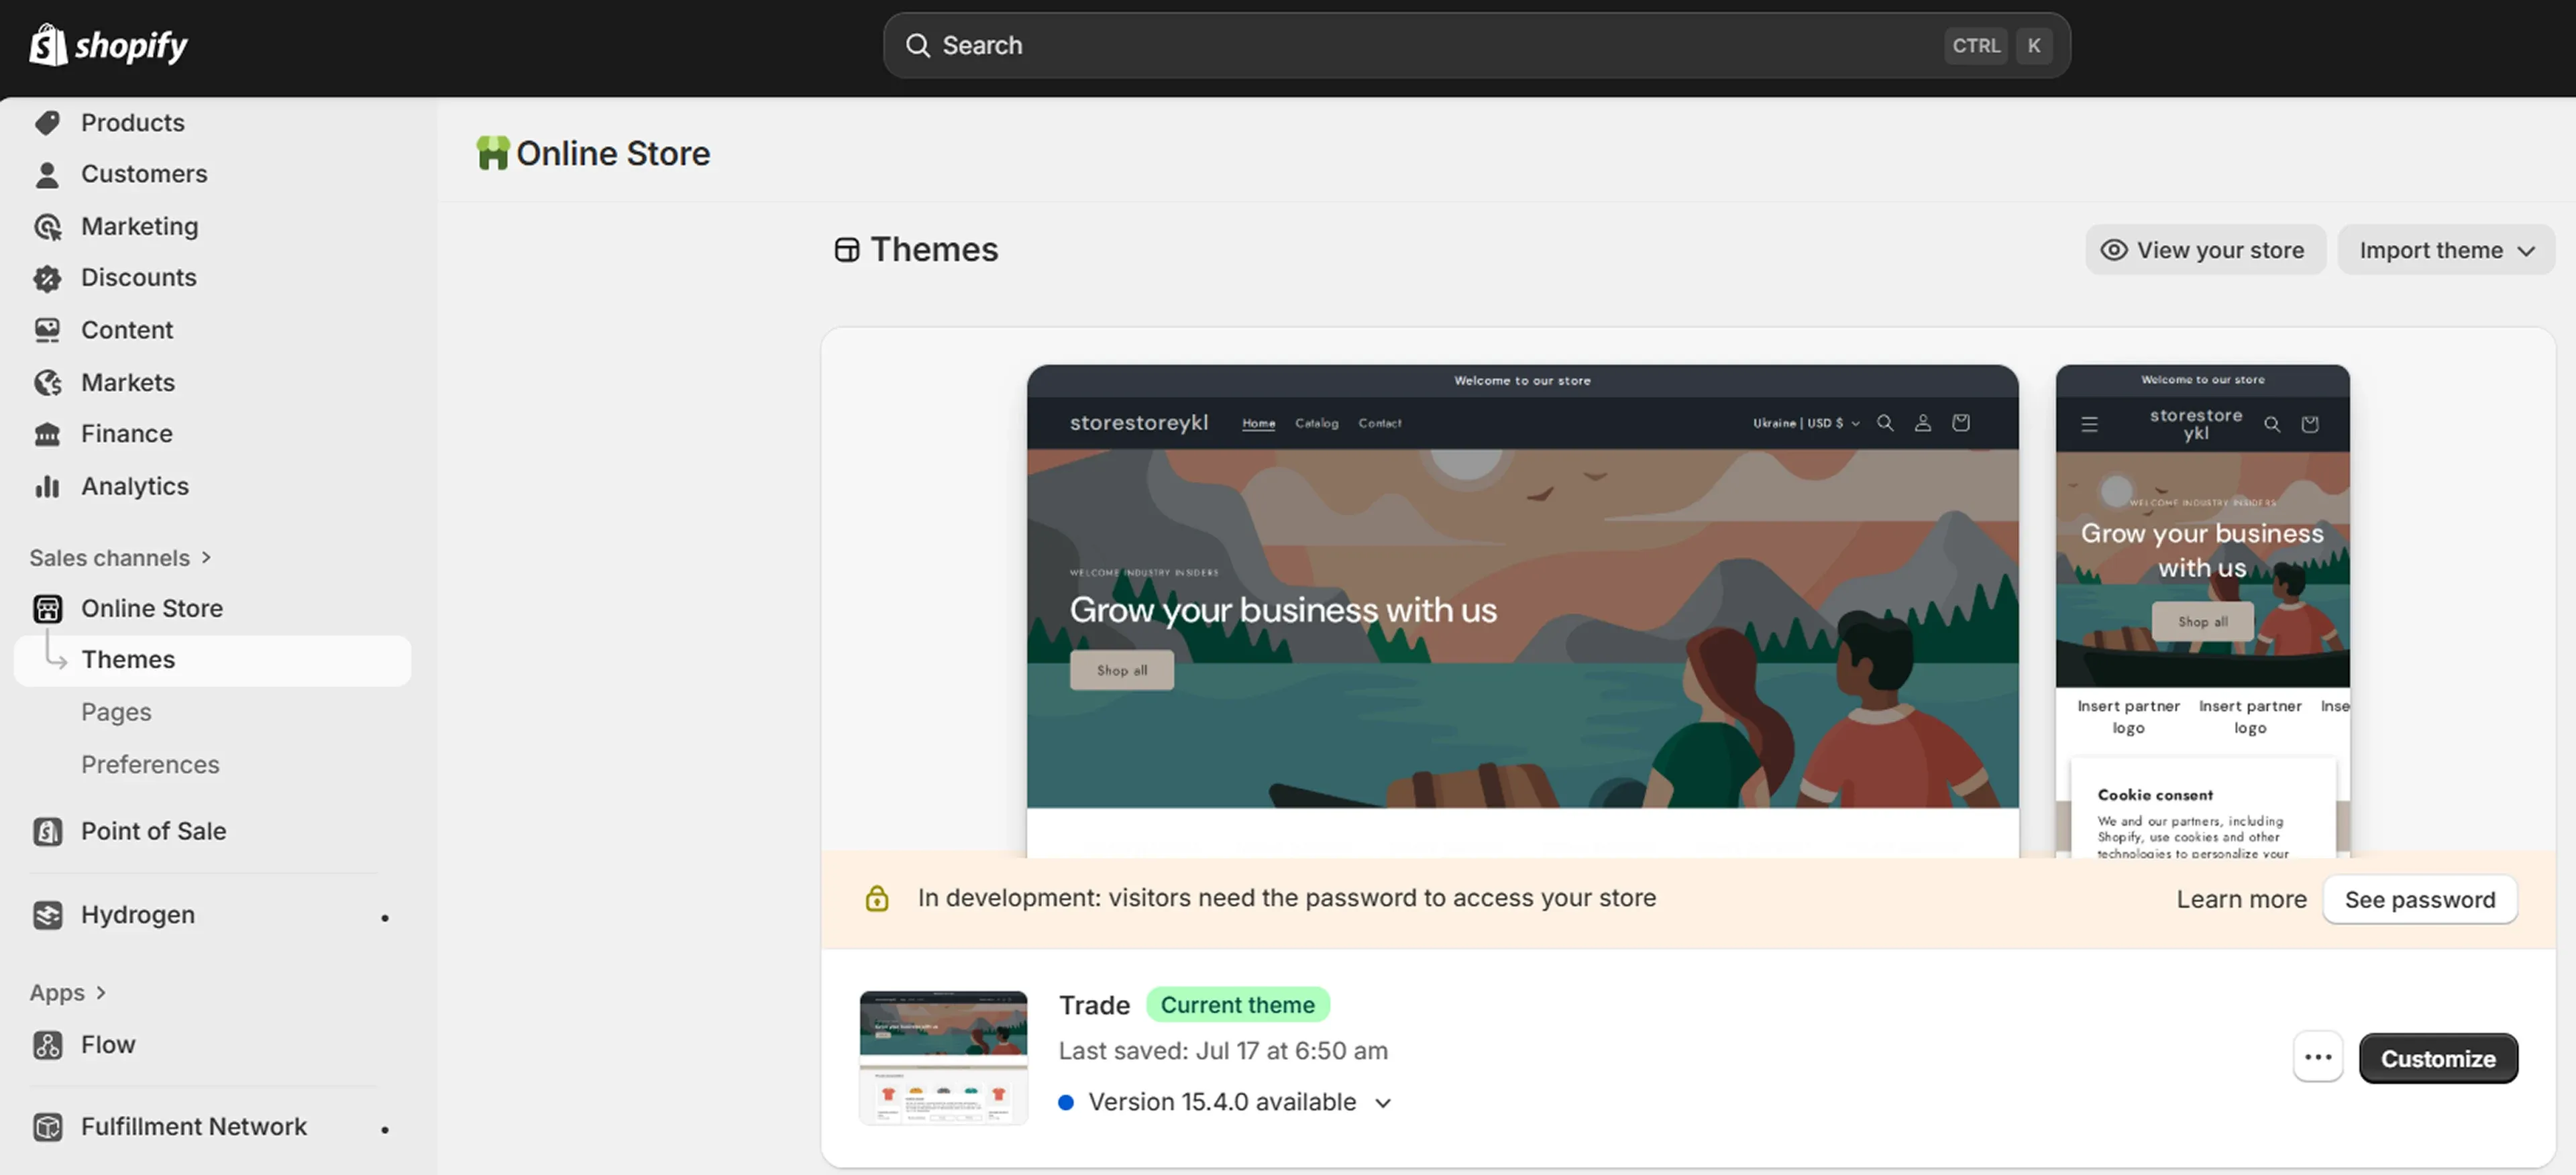Open Preferences under Online Store

[x=150, y=763]
